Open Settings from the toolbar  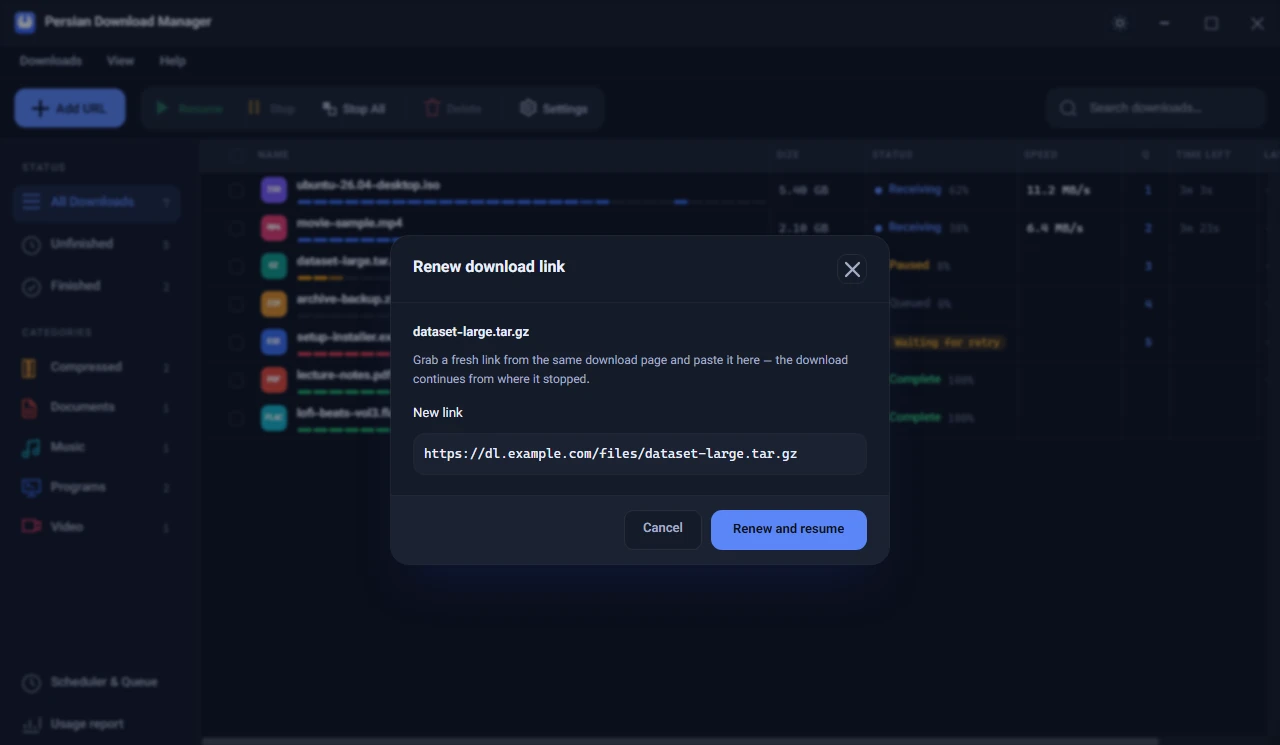(554, 108)
